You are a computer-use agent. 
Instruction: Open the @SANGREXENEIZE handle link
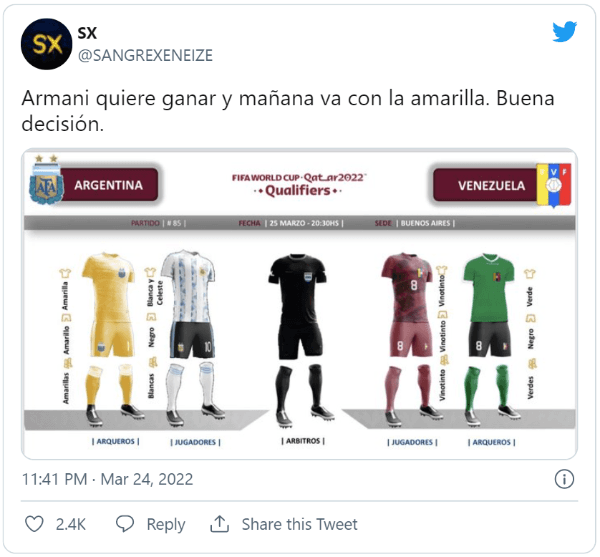coord(145,55)
